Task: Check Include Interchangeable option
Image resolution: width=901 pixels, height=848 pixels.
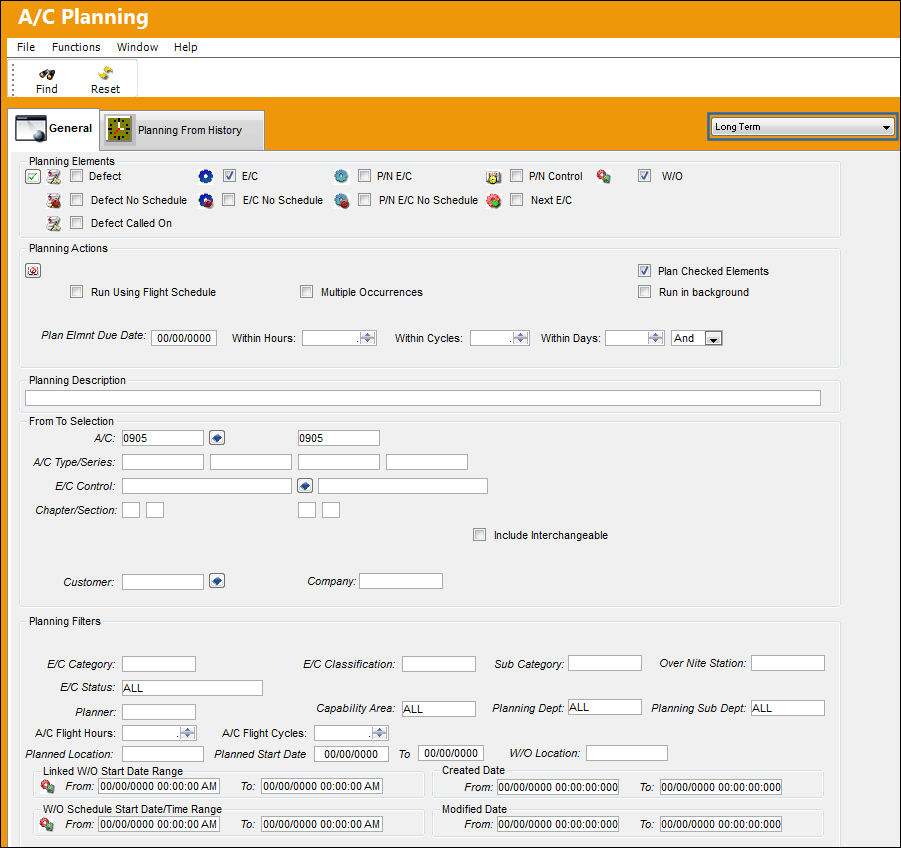Action: coord(479,535)
